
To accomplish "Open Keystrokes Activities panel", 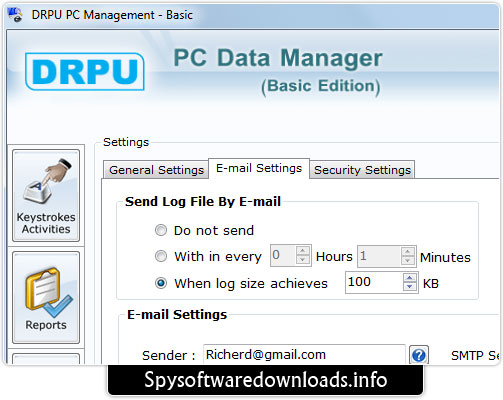I will tap(46, 195).
